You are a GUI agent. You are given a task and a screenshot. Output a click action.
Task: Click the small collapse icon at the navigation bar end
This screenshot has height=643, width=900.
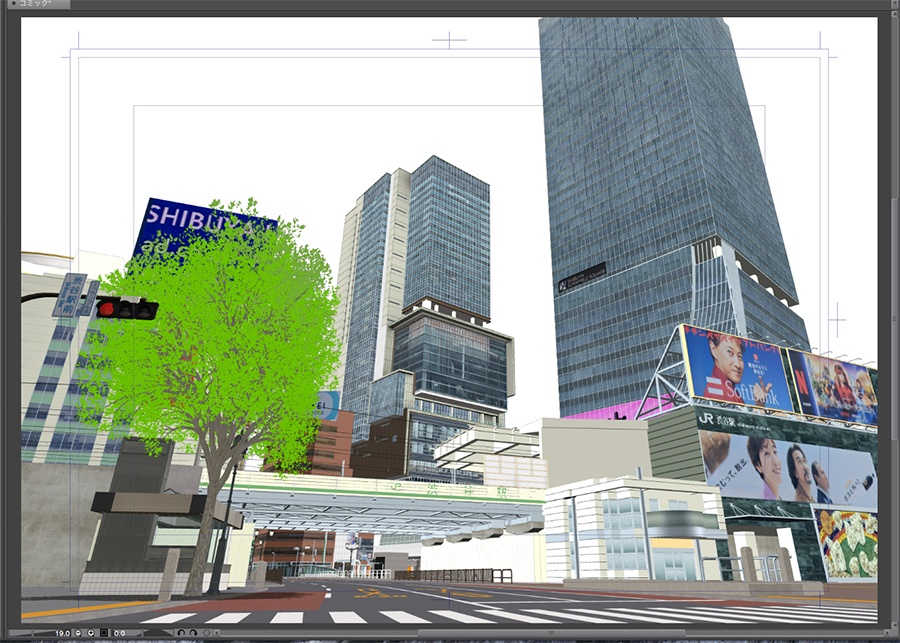tap(218, 631)
